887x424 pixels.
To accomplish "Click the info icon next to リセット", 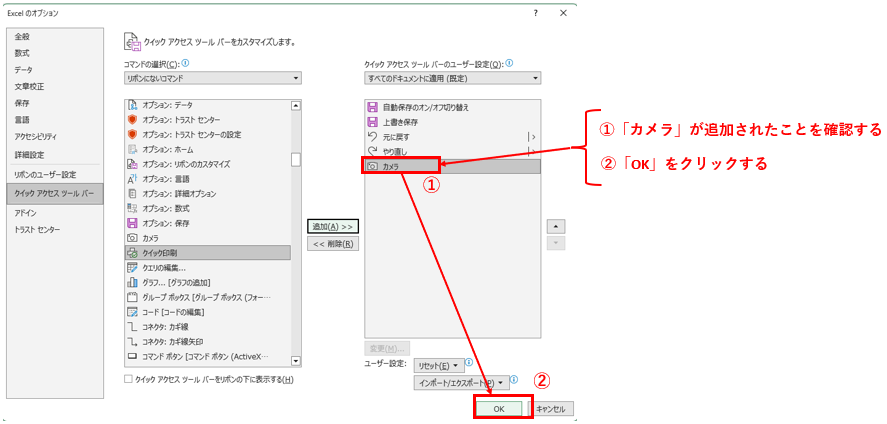I will point(469,362).
